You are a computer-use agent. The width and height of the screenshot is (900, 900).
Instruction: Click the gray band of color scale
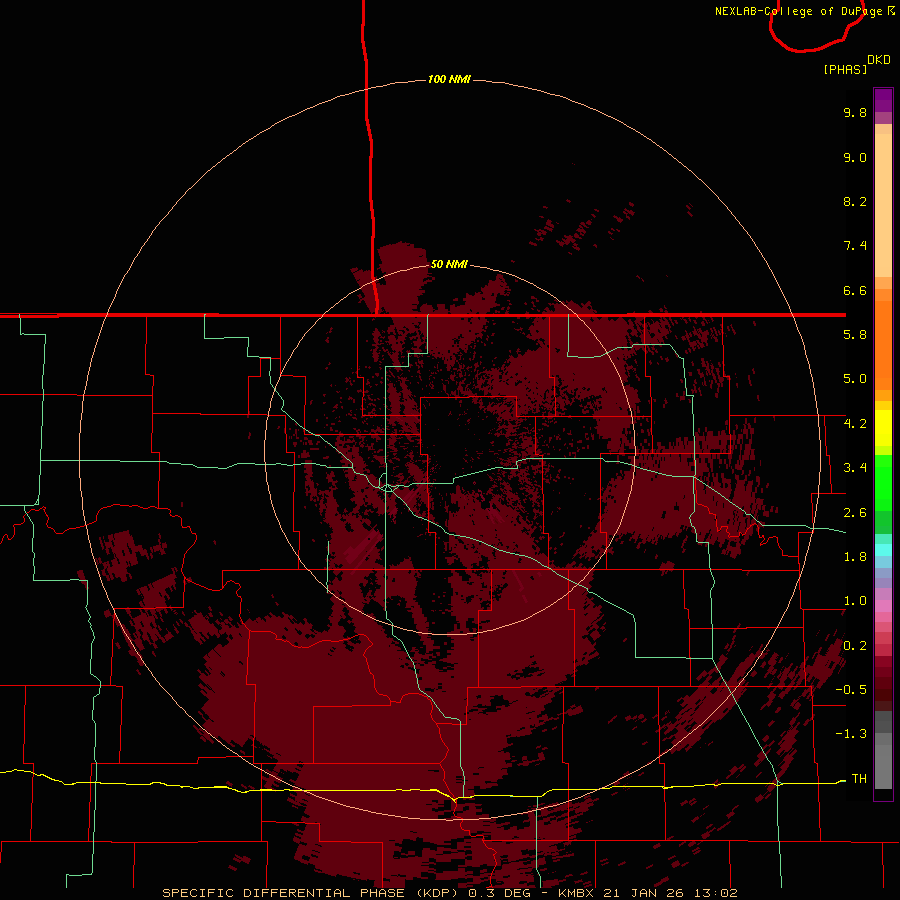(x=883, y=750)
